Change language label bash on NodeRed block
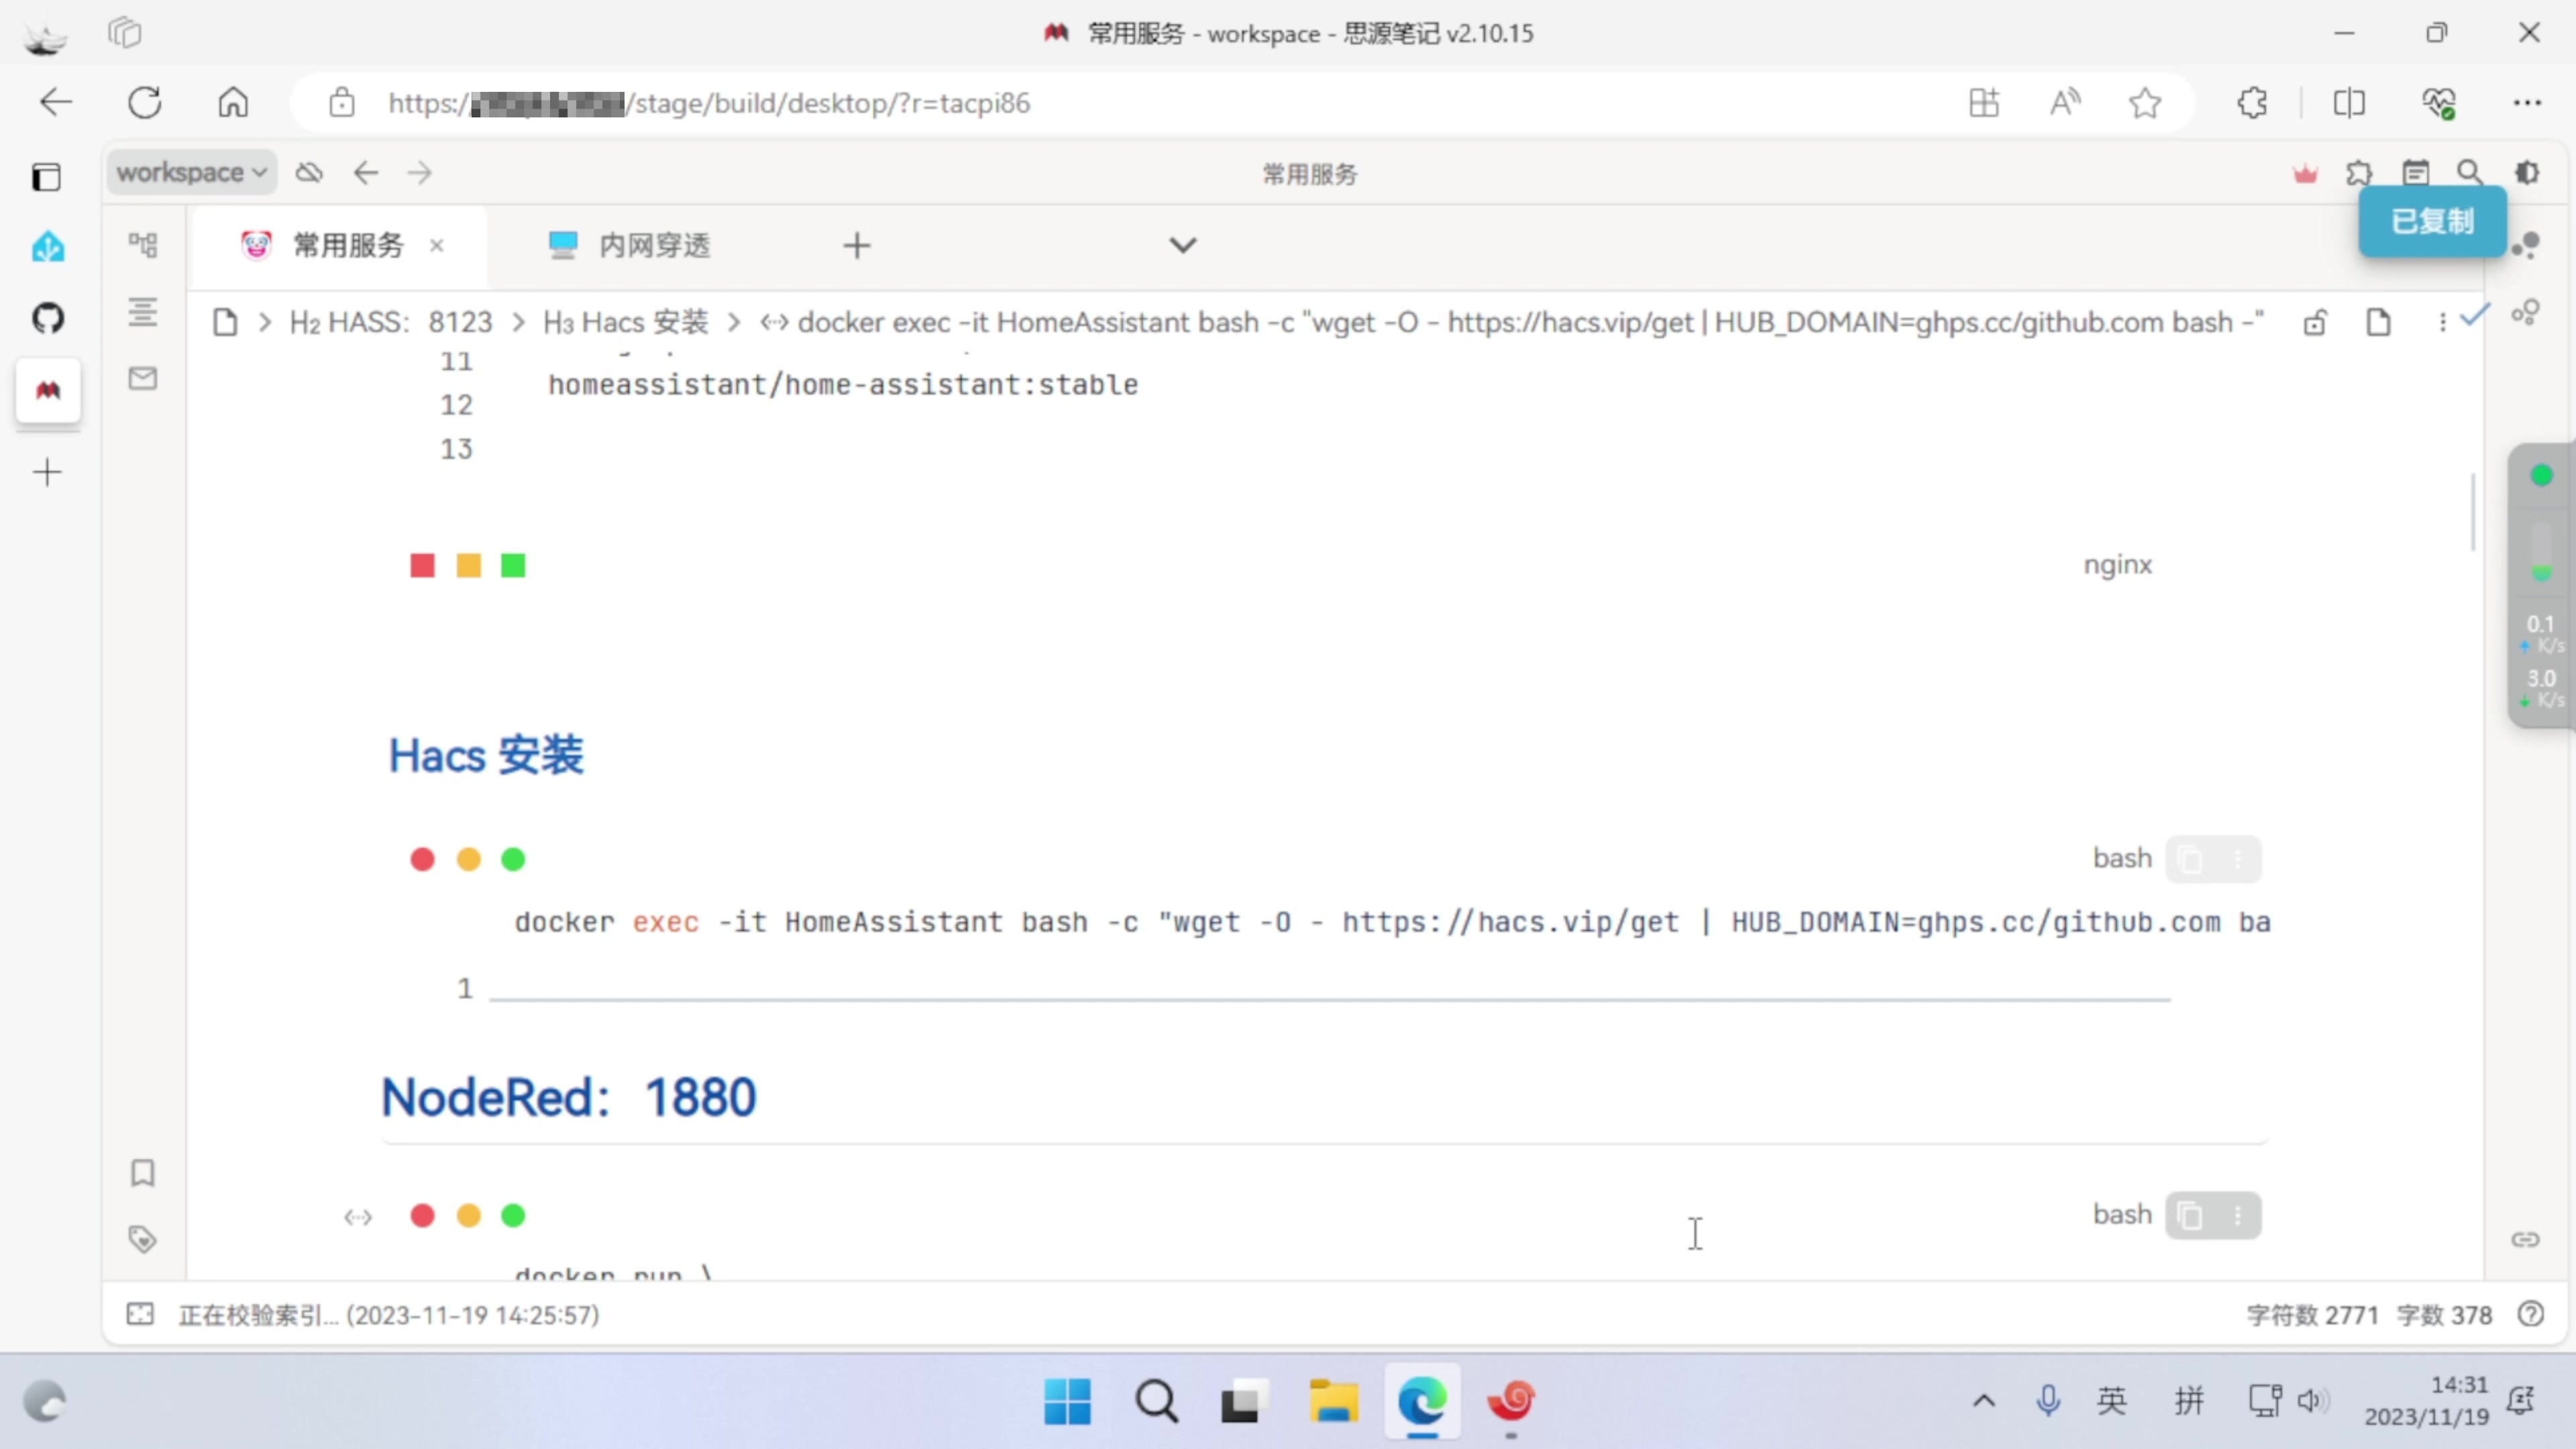The height and width of the screenshot is (1449, 2576). click(x=2122, y=1214)
